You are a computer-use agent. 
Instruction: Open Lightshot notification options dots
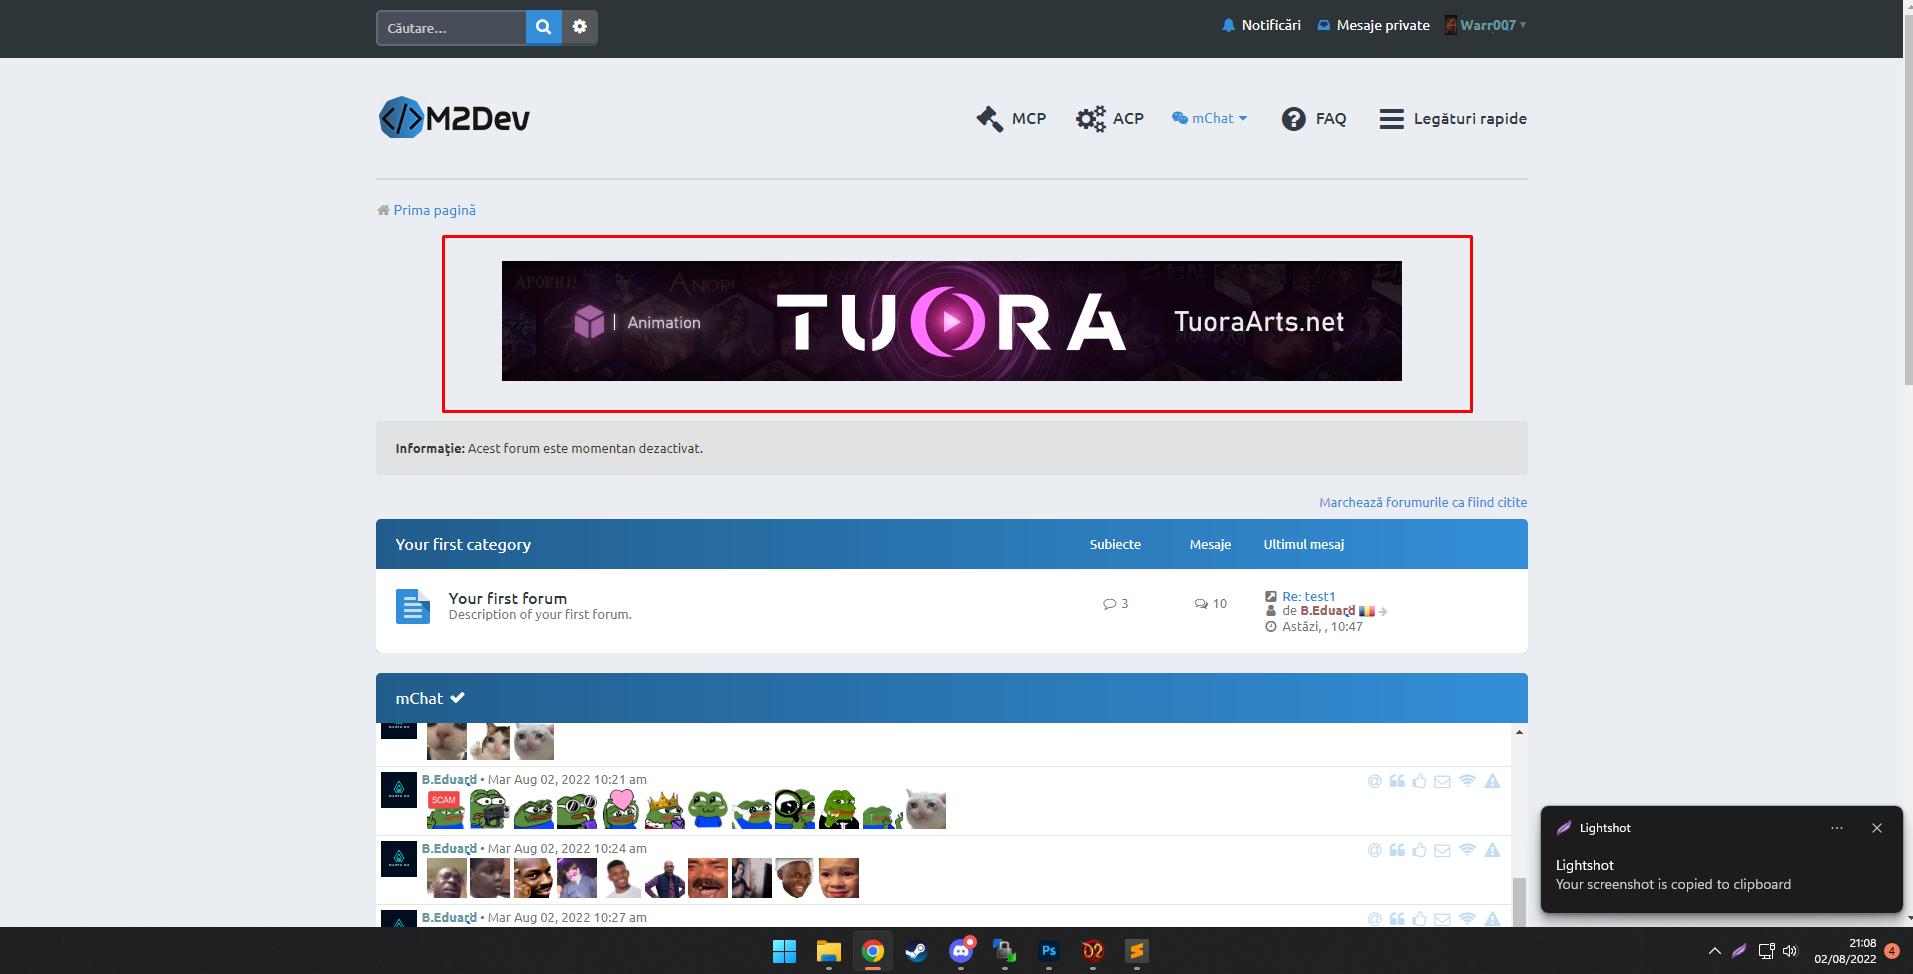pos(1837,828)
